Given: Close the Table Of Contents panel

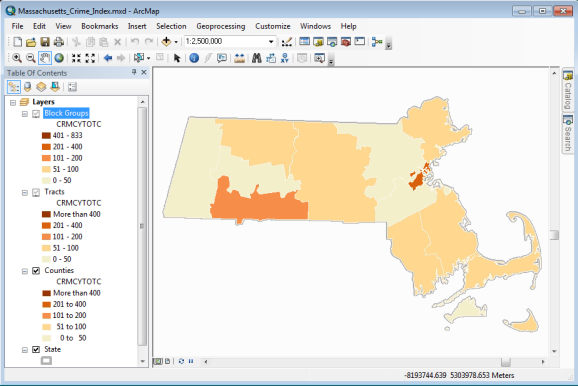Looking at the screenshot, I should coord(144,72).
